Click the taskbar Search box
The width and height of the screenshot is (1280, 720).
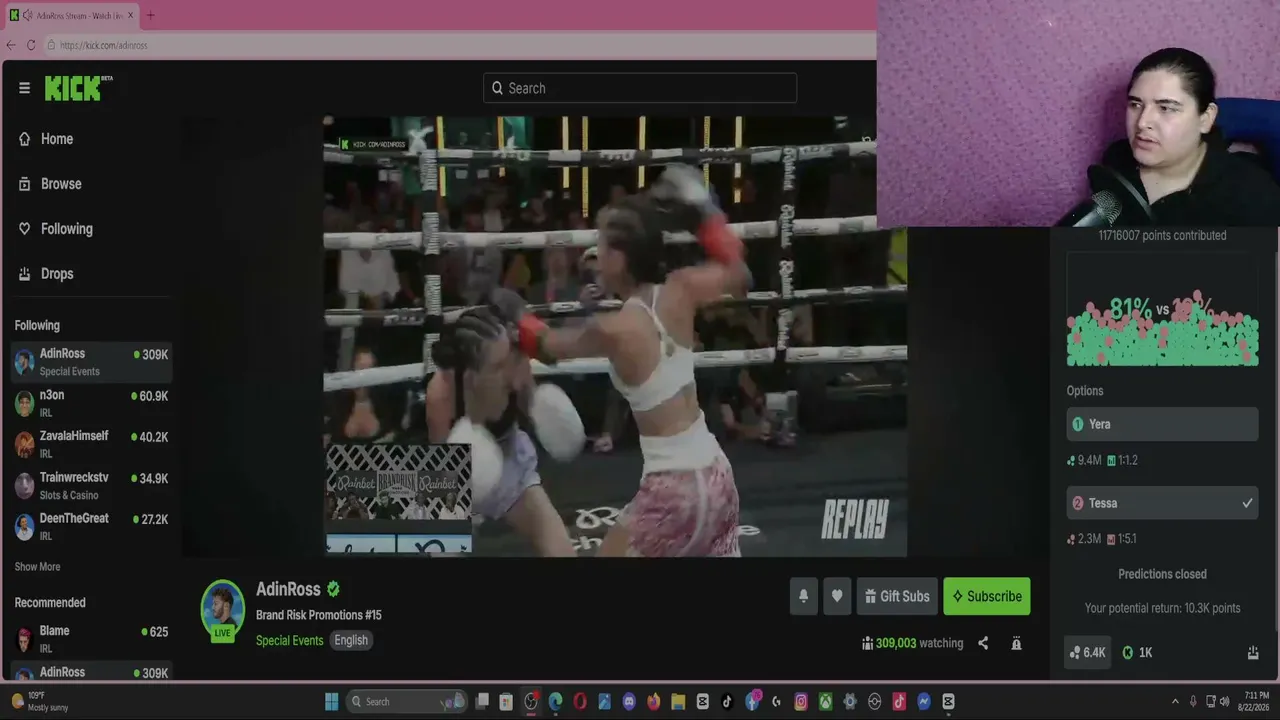406,702
